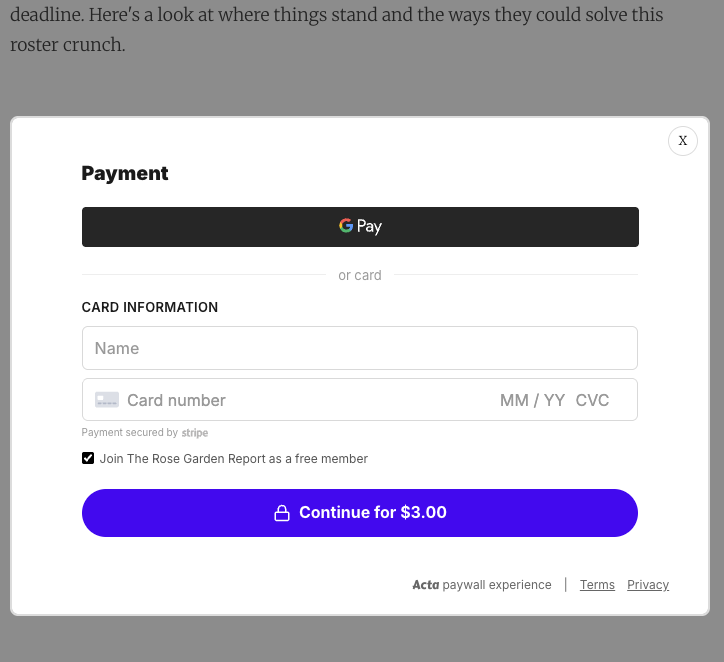Open the Terms link
724x662 pixels.
(x=597, y=584)
